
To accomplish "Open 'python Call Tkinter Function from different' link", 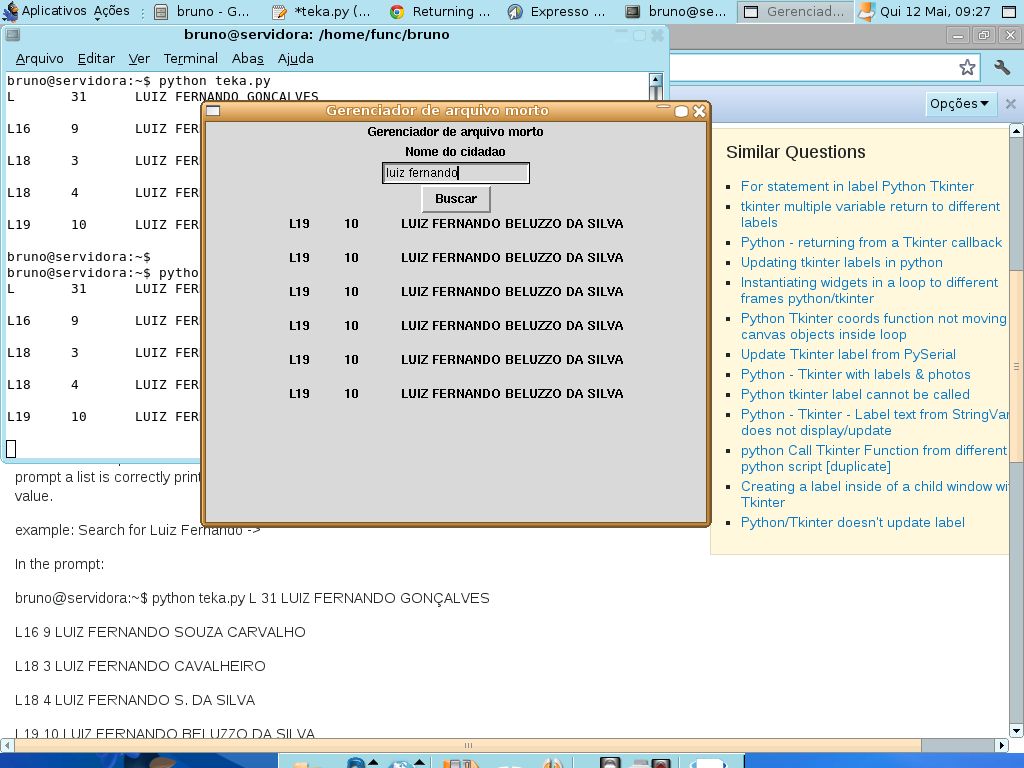I will click(873, 458).
